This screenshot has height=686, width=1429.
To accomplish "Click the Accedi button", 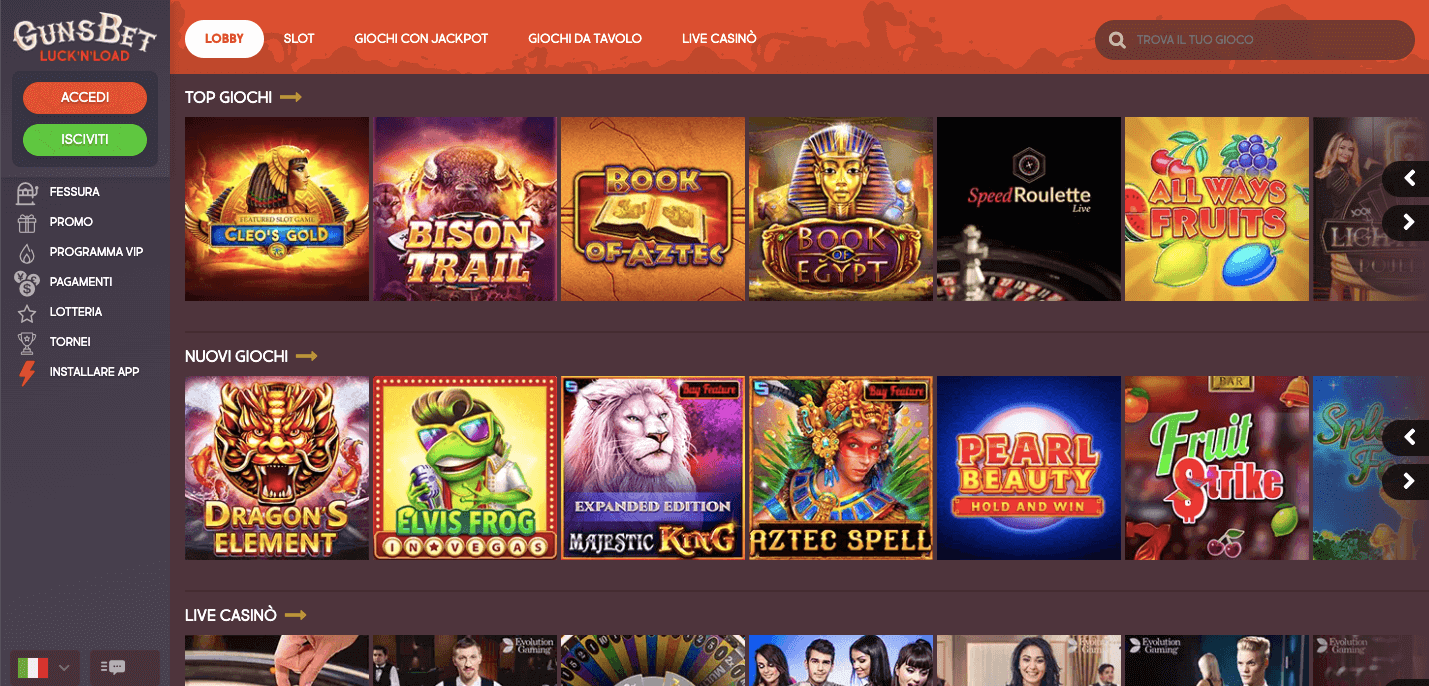I will tap(85, 97).
